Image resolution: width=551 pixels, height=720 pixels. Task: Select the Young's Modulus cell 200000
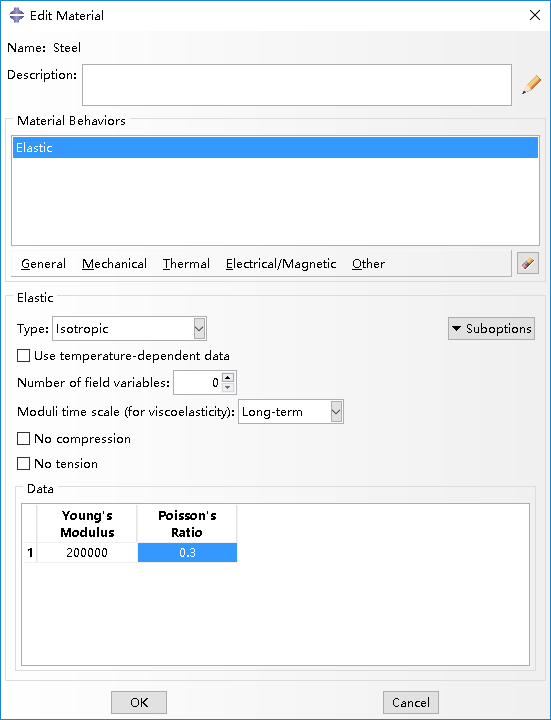pyautogui.click(x=87, y=552)
